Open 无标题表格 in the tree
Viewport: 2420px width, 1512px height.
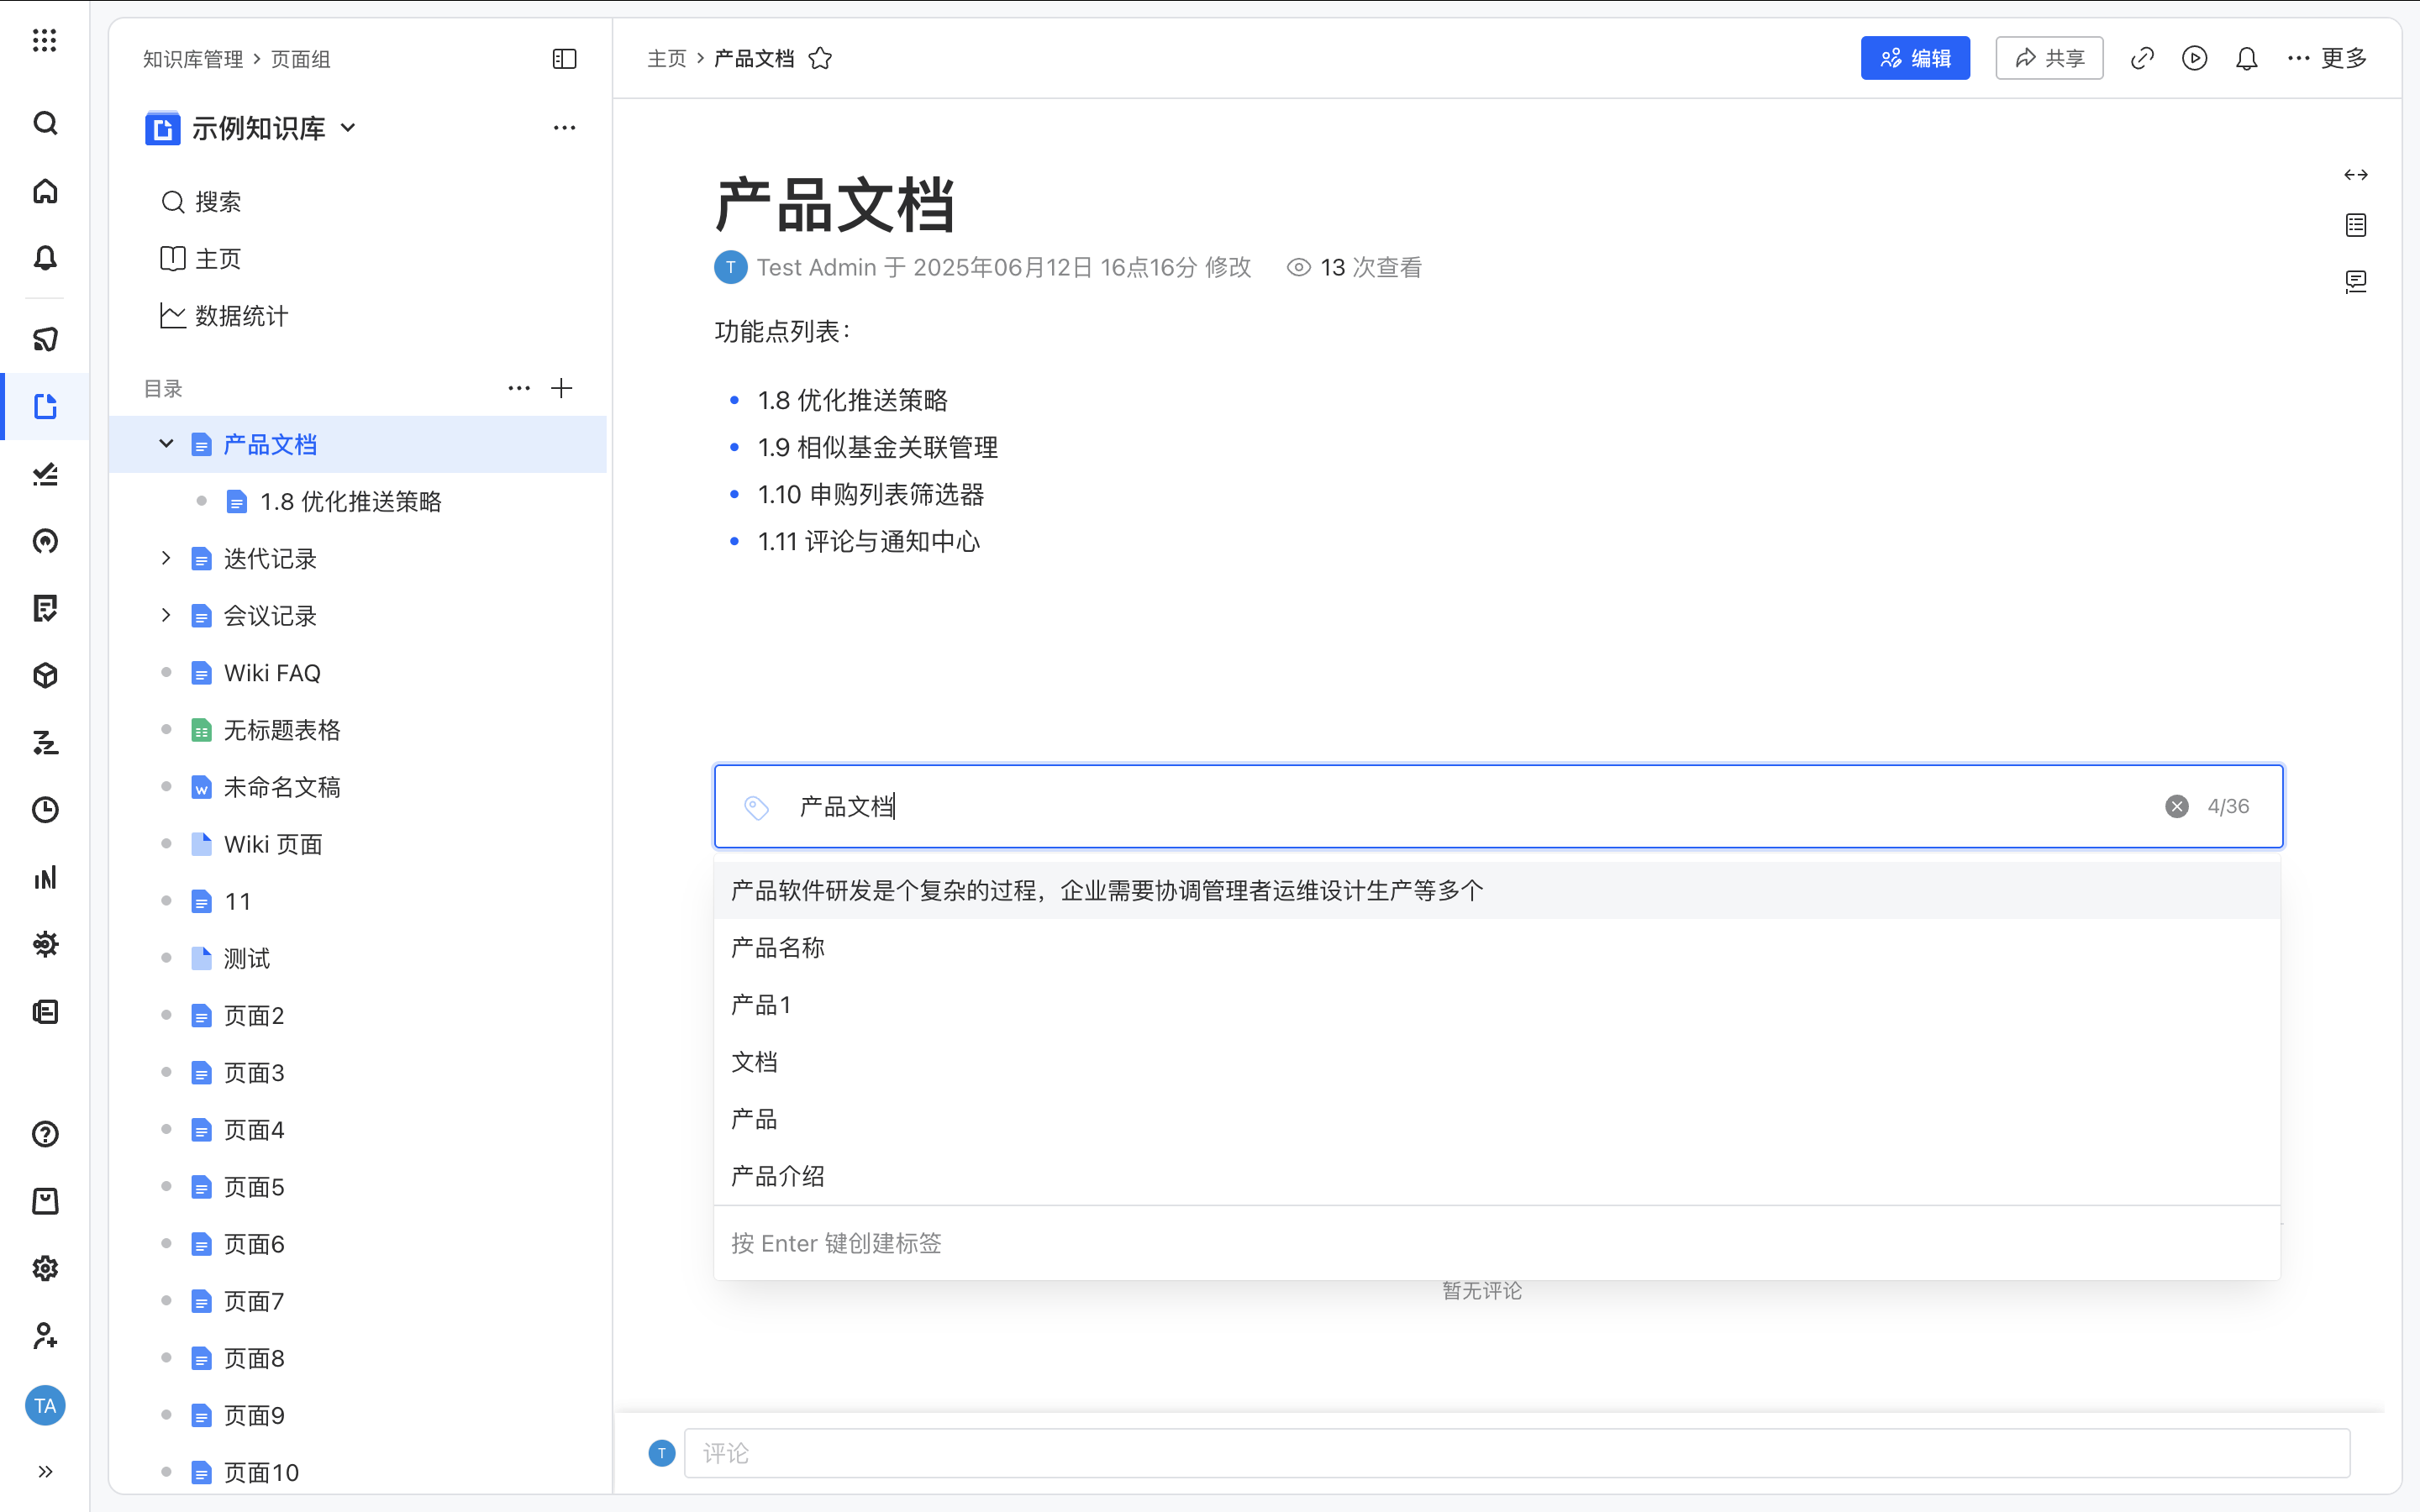281,730
